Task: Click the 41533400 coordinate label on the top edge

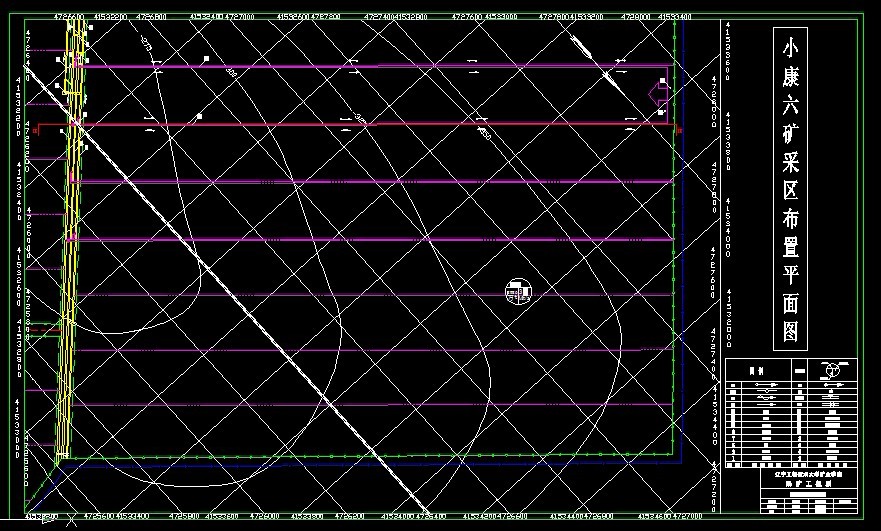Action: tap(675, 17)
